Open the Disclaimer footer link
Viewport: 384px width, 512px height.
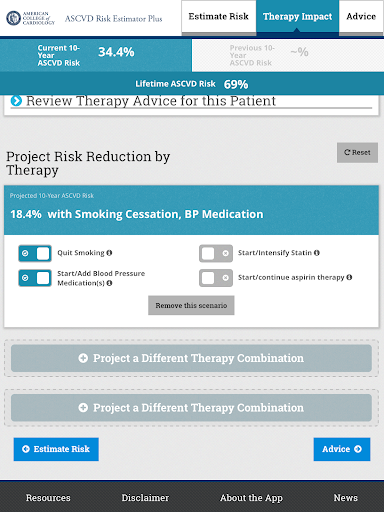[x=145, y=498]
